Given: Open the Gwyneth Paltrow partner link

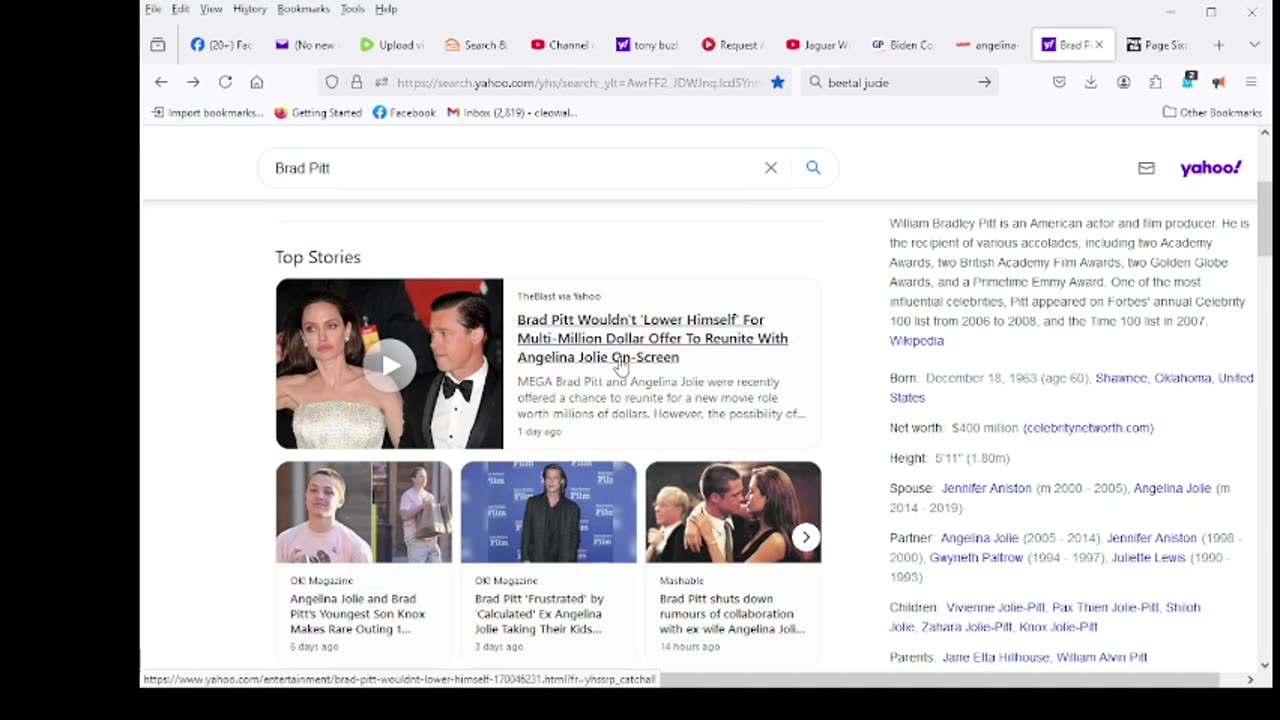Looking at the screenshot, I should pos(976,558).
